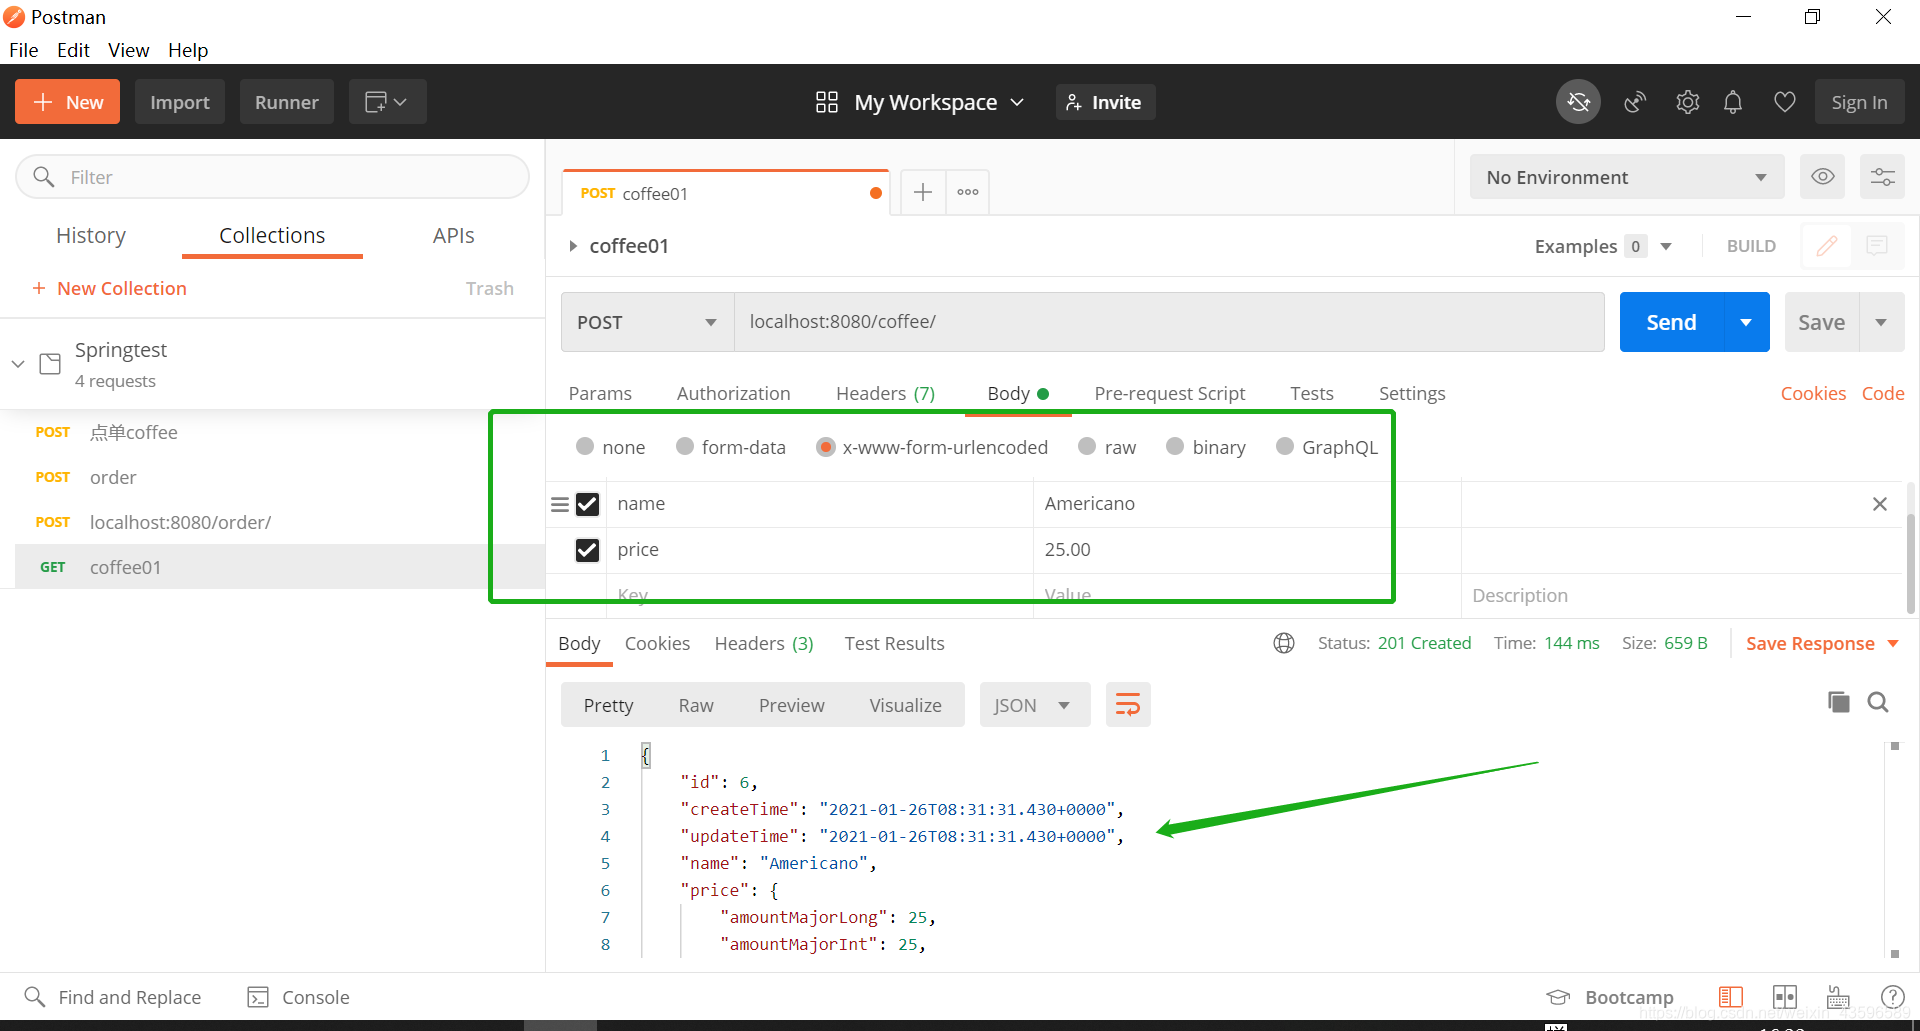
Task: Click Find and Replace in status bar
Action: 112,997
